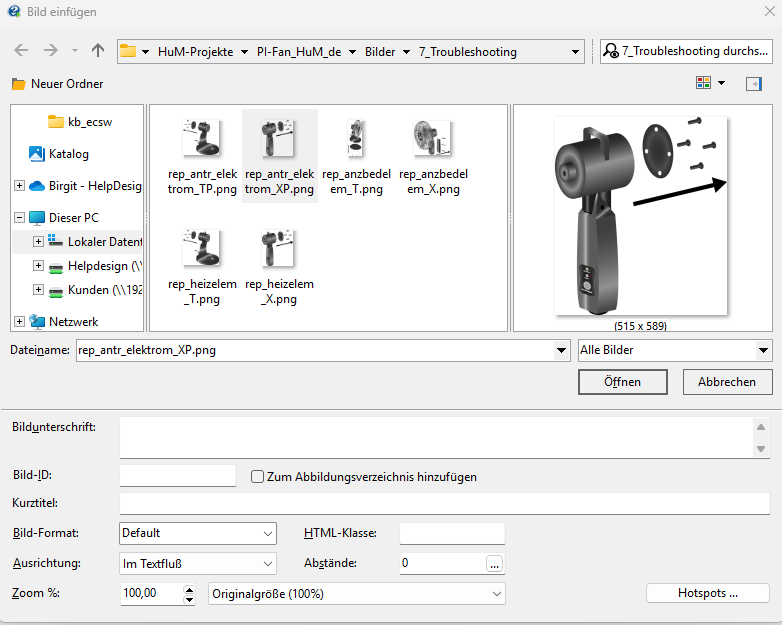Viewport: 782px width, 625px height.
Task: Toggle the preview pane icon
Action: pos(753,83)
